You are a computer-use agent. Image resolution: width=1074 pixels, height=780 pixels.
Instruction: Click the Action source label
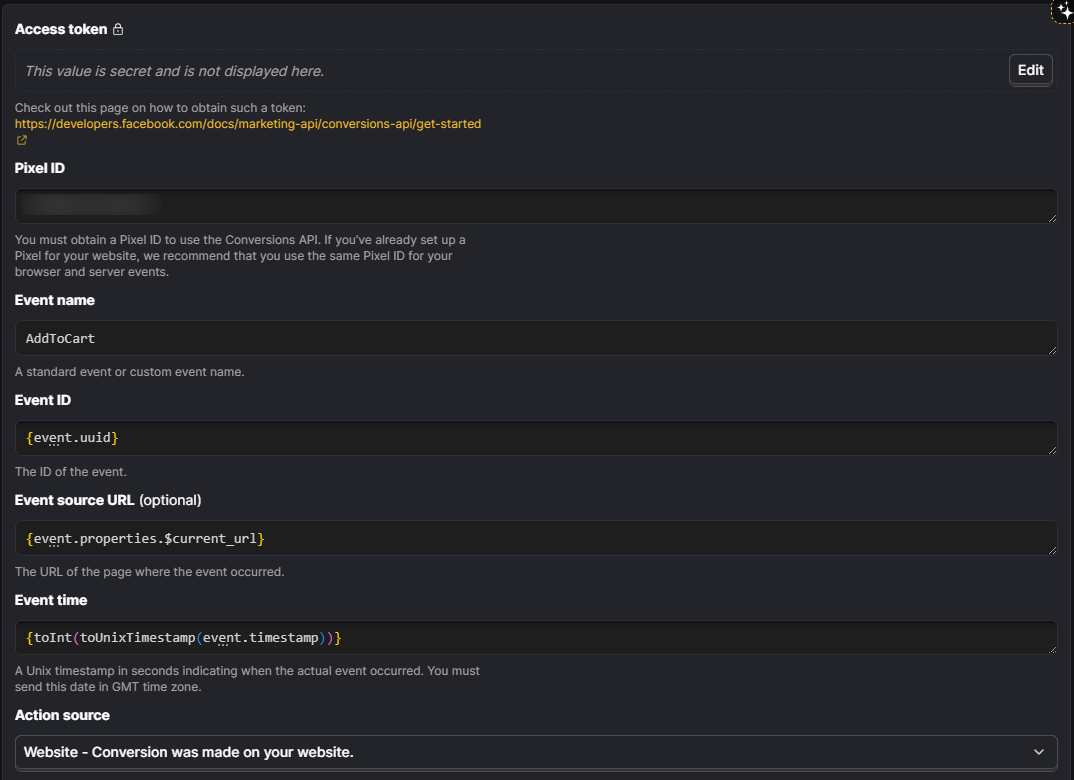click(62, 715)
